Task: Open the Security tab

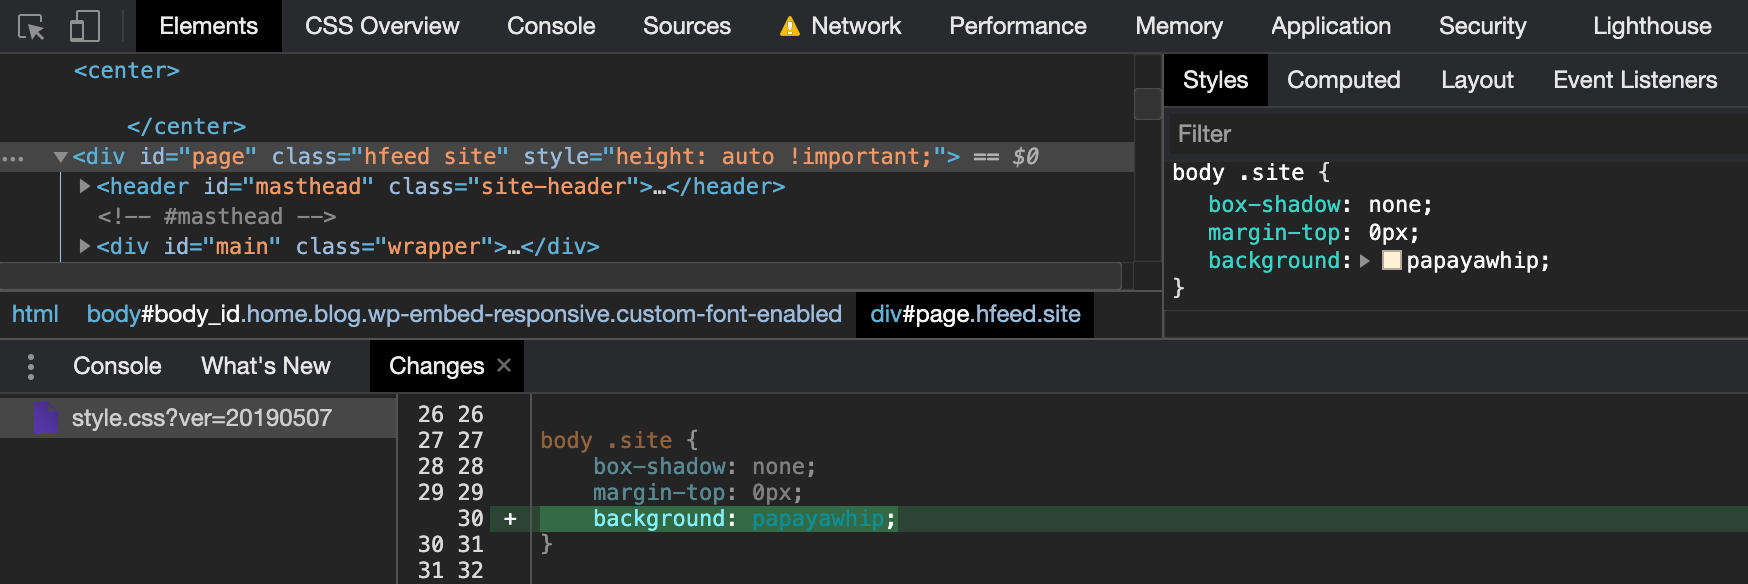Action: click(1483, 26)
